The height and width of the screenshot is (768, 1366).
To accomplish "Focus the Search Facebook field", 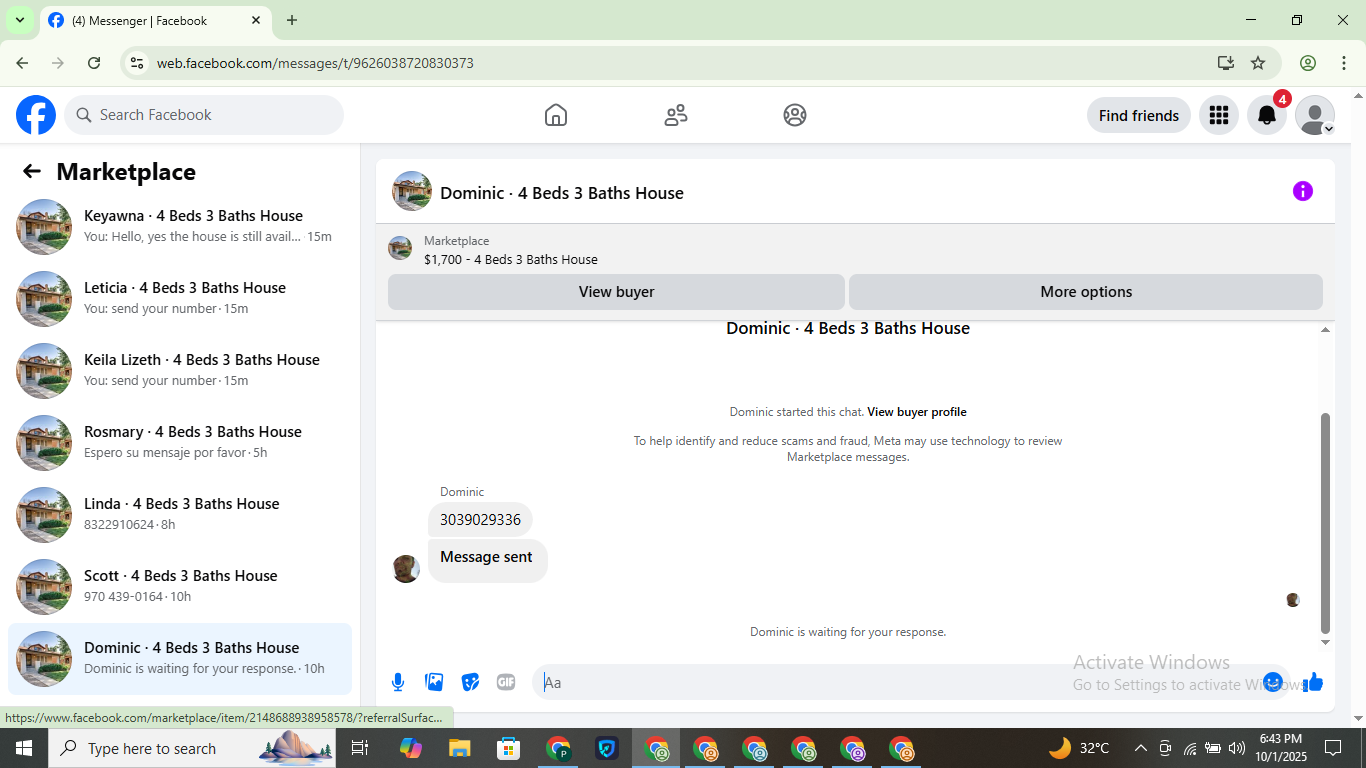I will 204,115.
